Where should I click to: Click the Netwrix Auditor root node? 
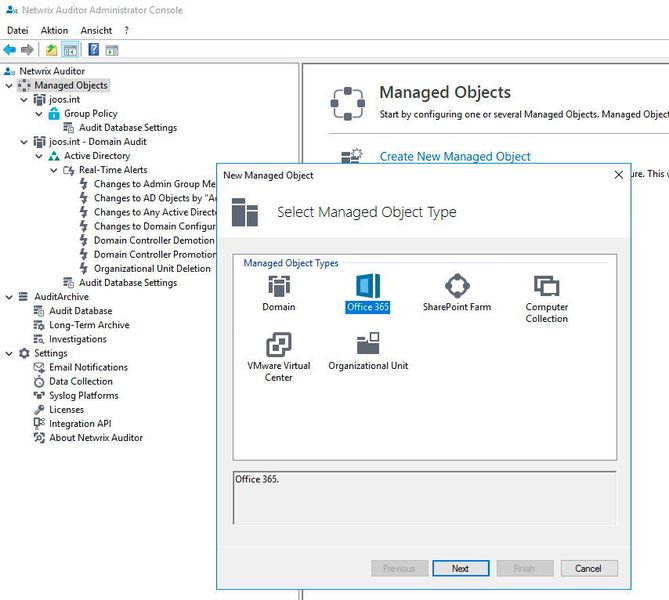coord(52,71)
